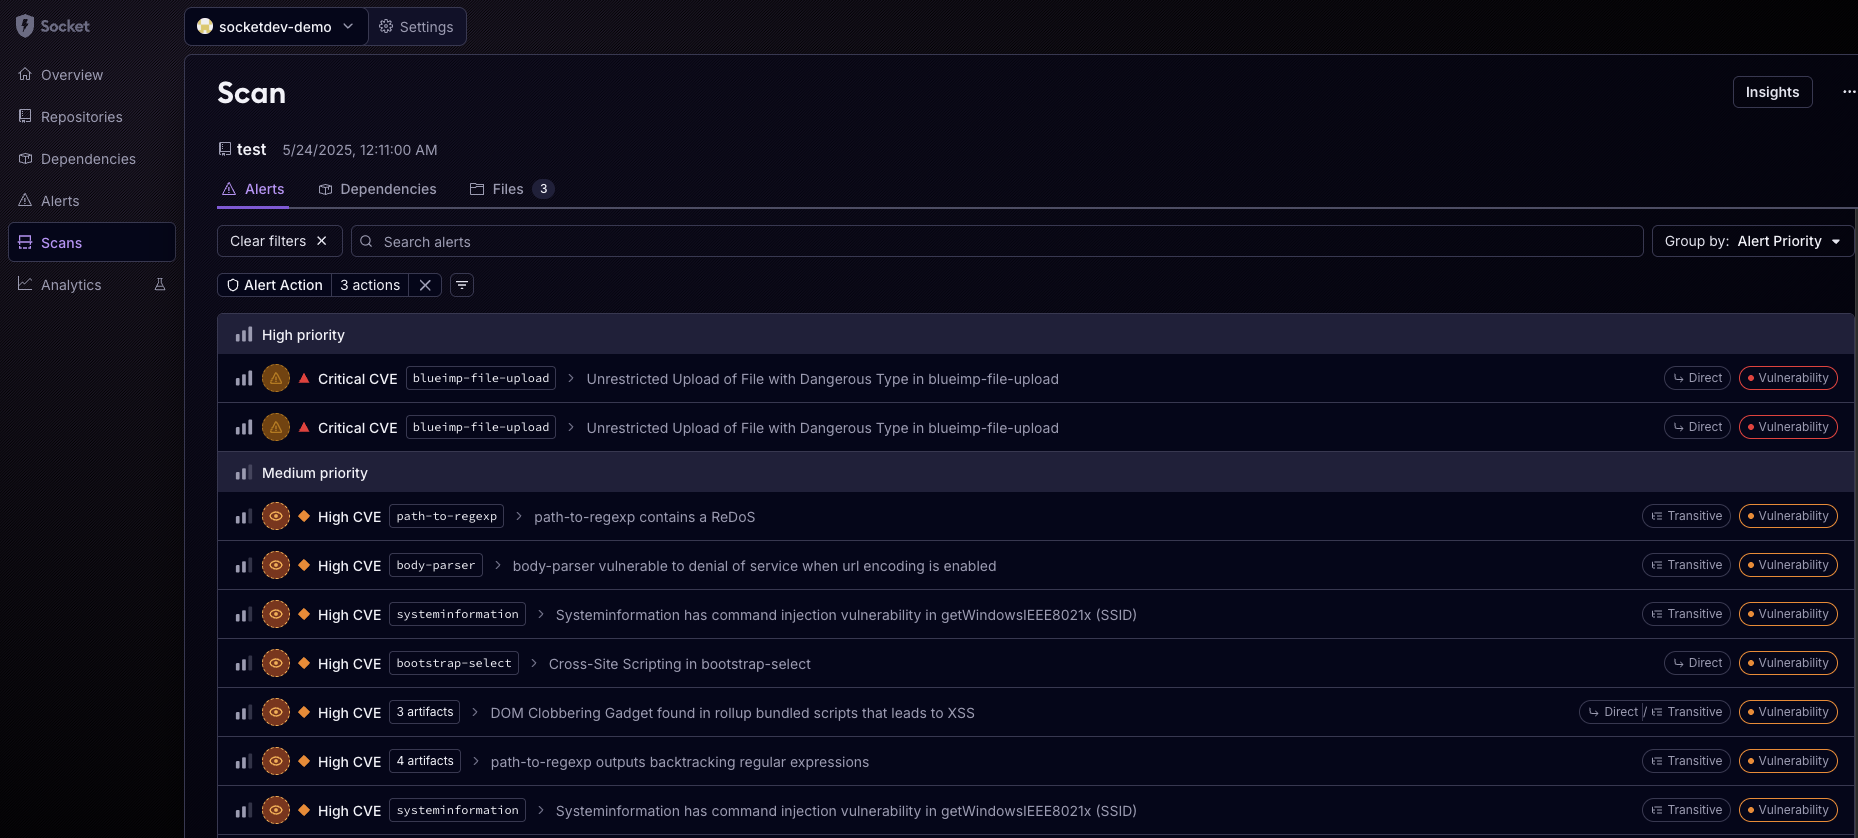Click 'body-parser vulnerable to denial of service' title

(755, 566)
